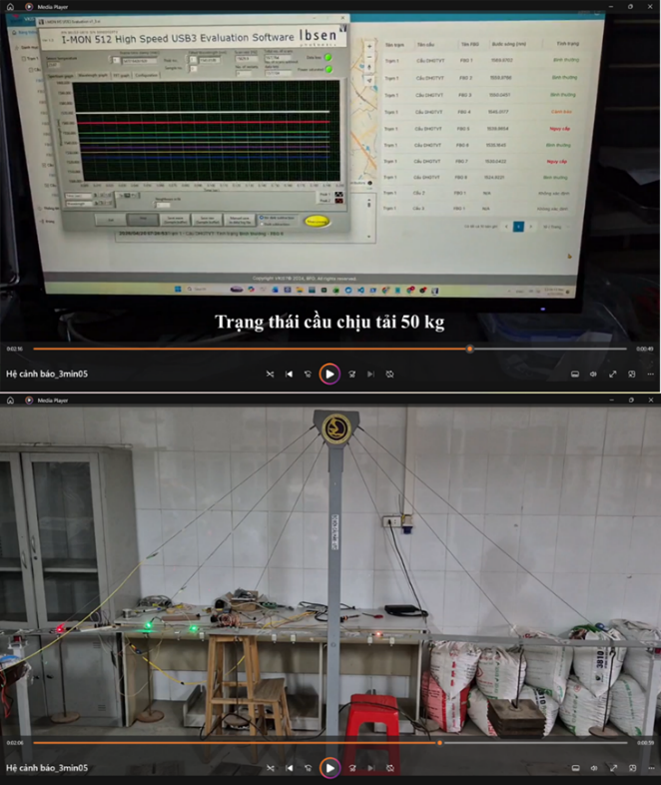Click the 0:02:06 elapsed time in bottom player

tap(14, 743)
